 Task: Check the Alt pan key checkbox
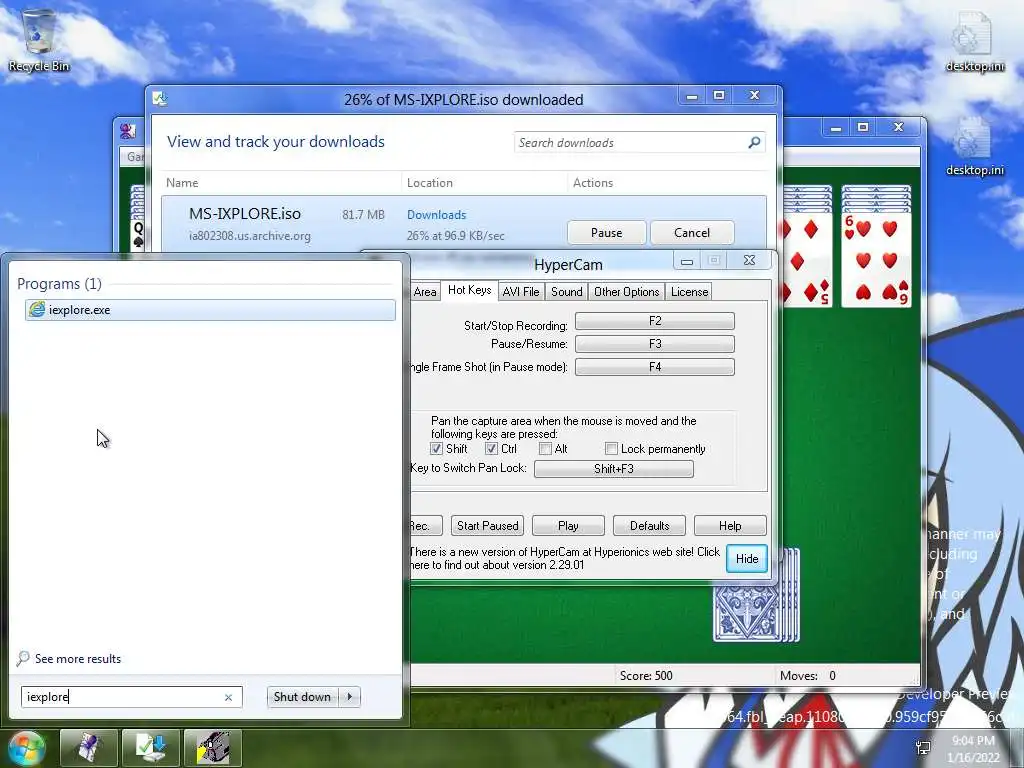[545, 449]
